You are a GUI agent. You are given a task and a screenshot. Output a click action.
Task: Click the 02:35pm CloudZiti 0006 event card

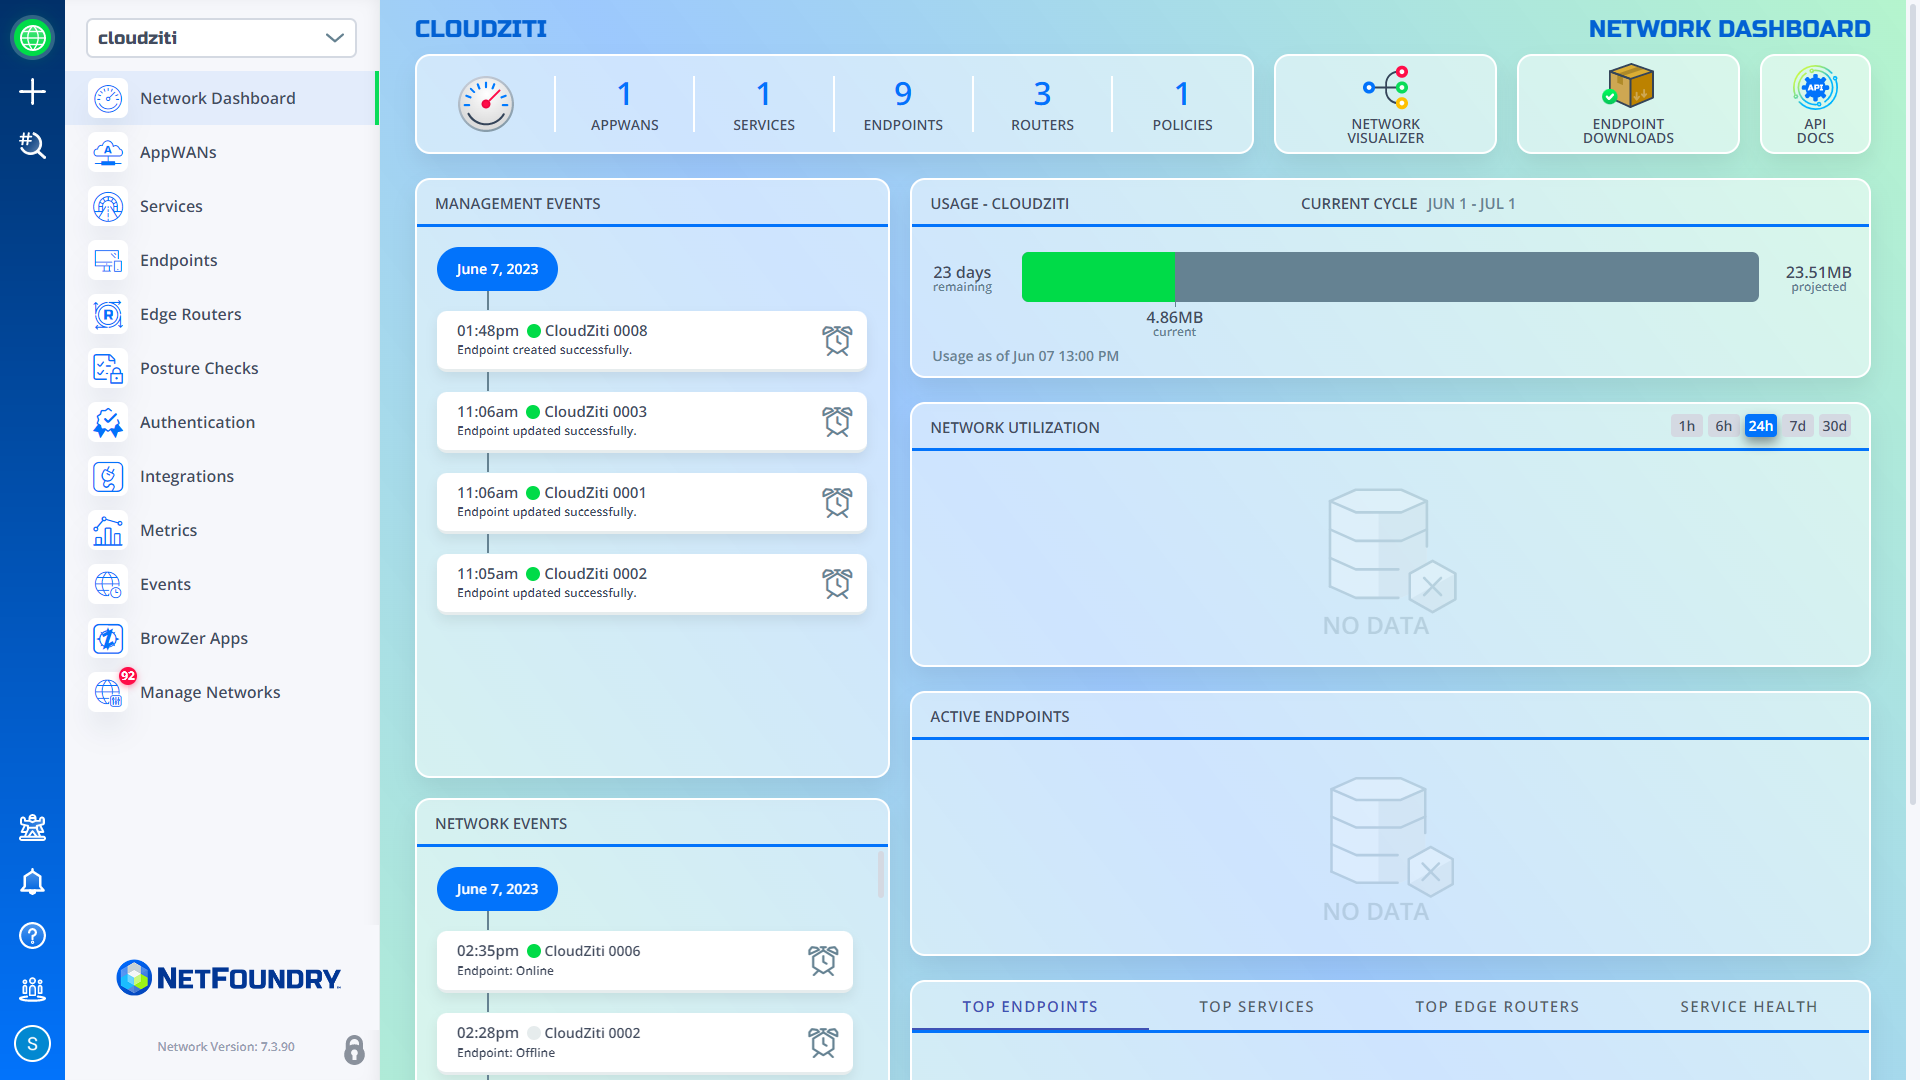645,960
